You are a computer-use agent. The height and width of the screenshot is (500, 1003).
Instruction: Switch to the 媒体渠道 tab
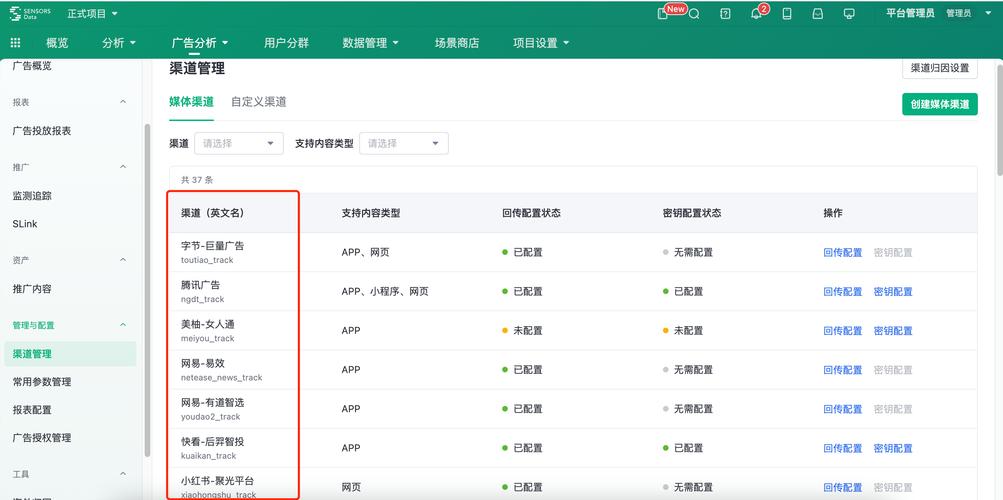191,102
